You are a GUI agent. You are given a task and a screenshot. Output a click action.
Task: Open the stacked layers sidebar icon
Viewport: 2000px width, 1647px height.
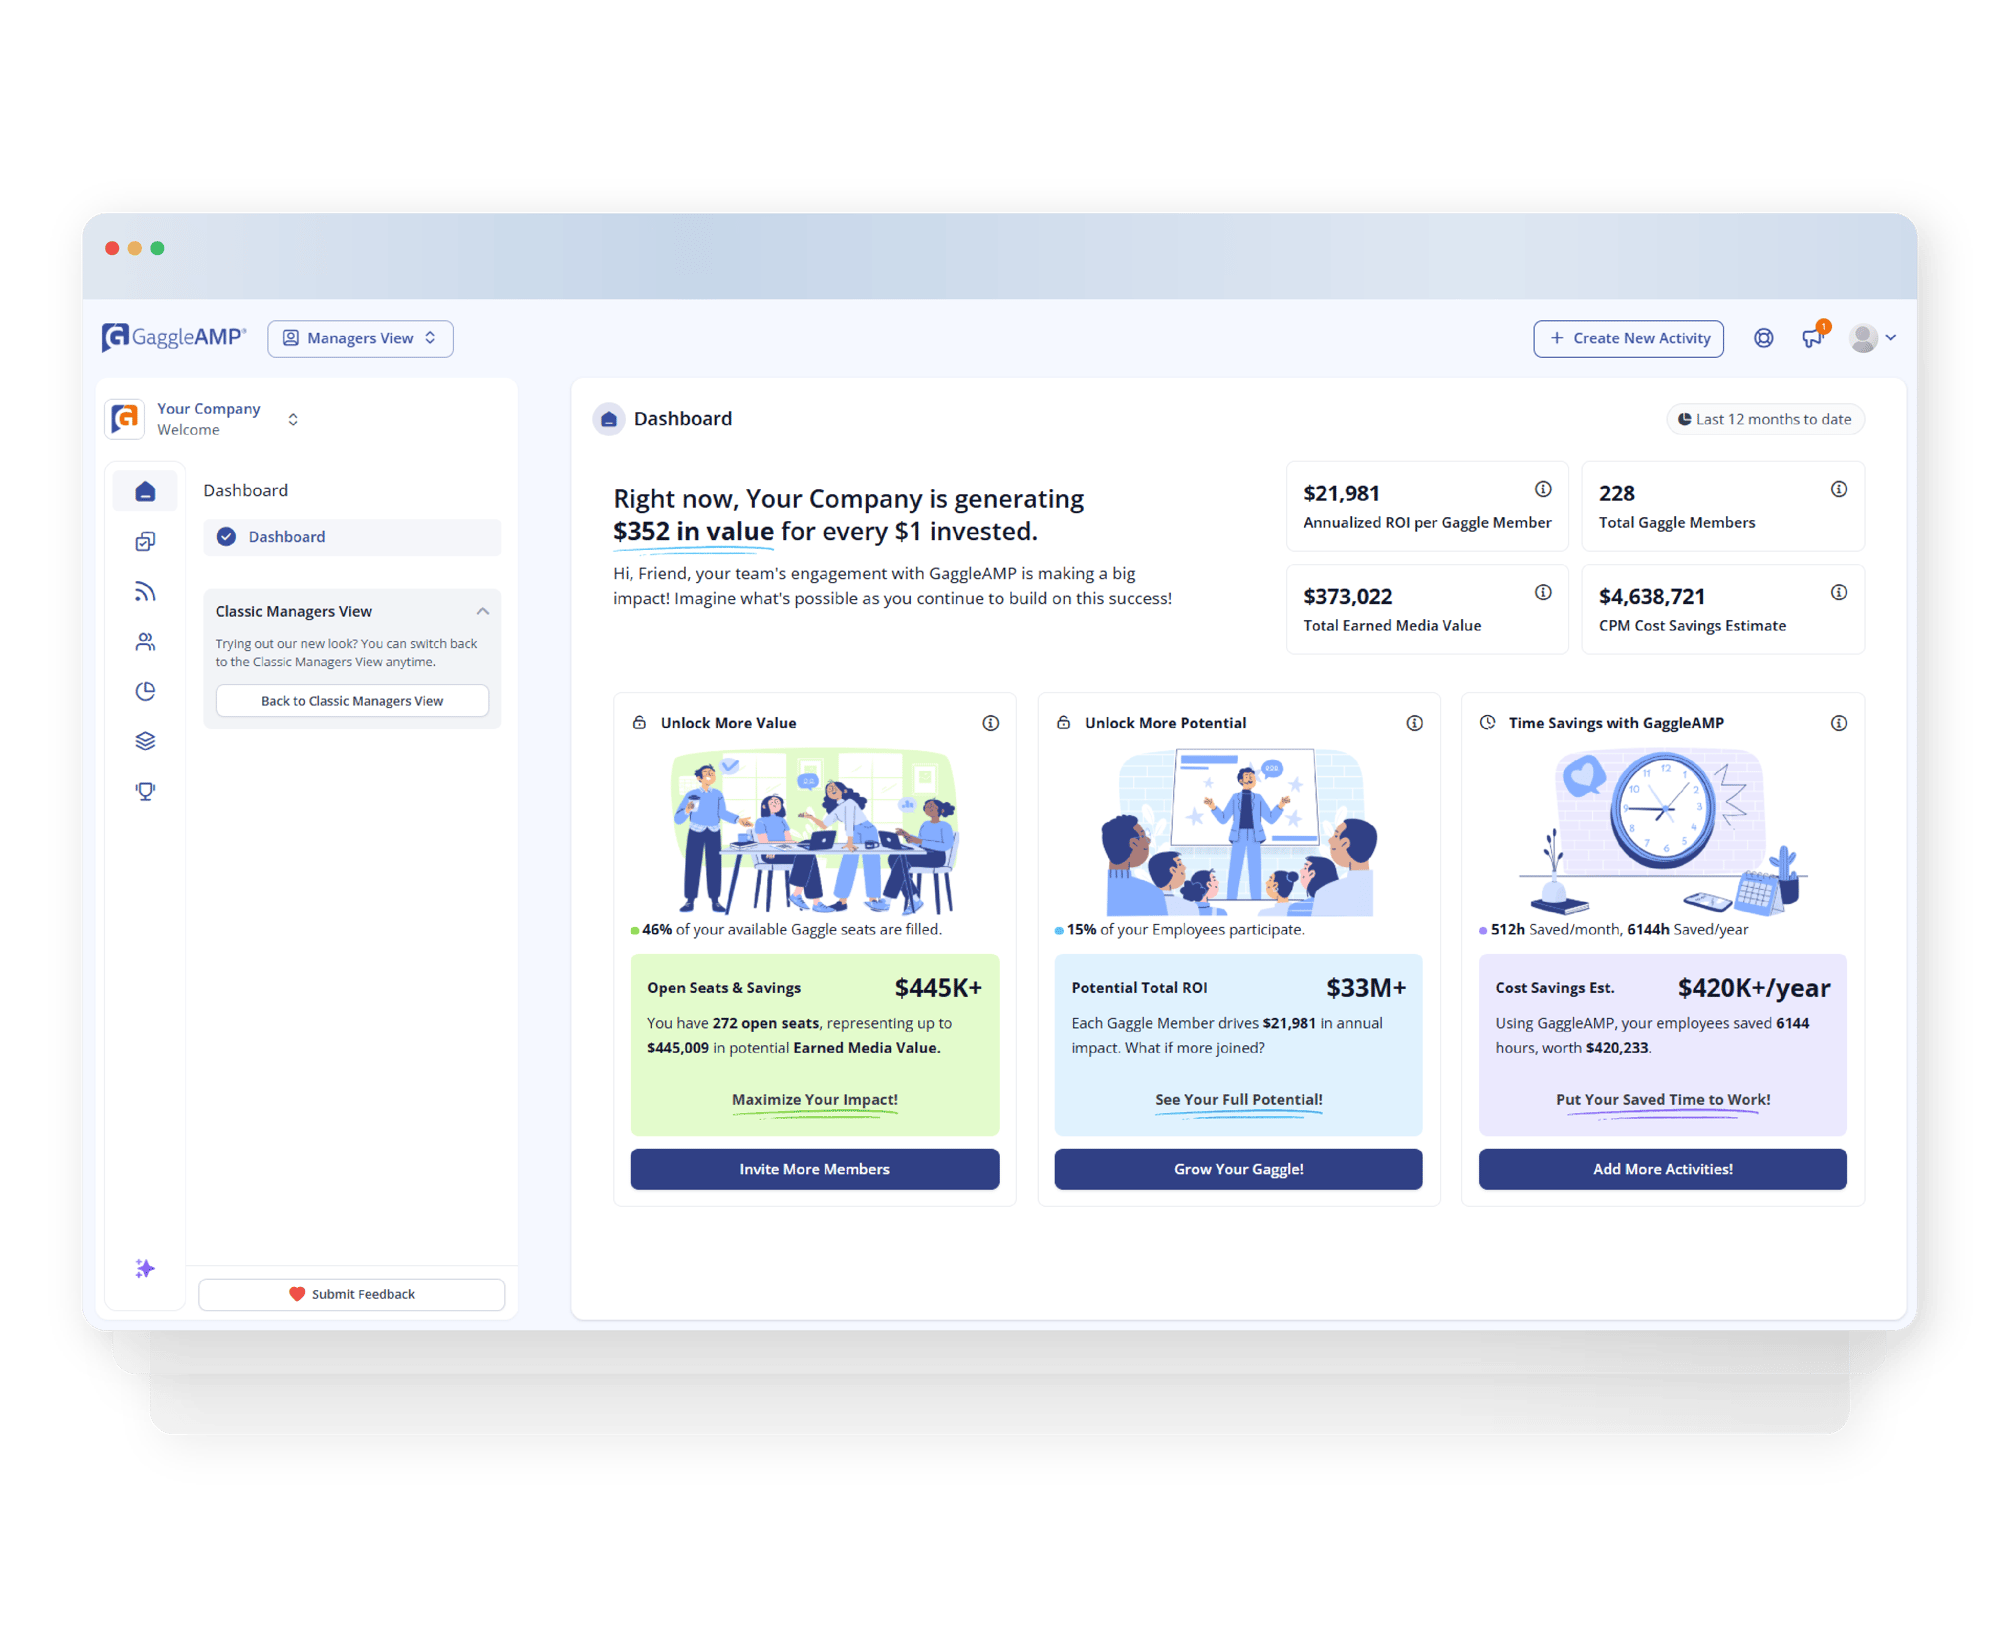(145, 741)
